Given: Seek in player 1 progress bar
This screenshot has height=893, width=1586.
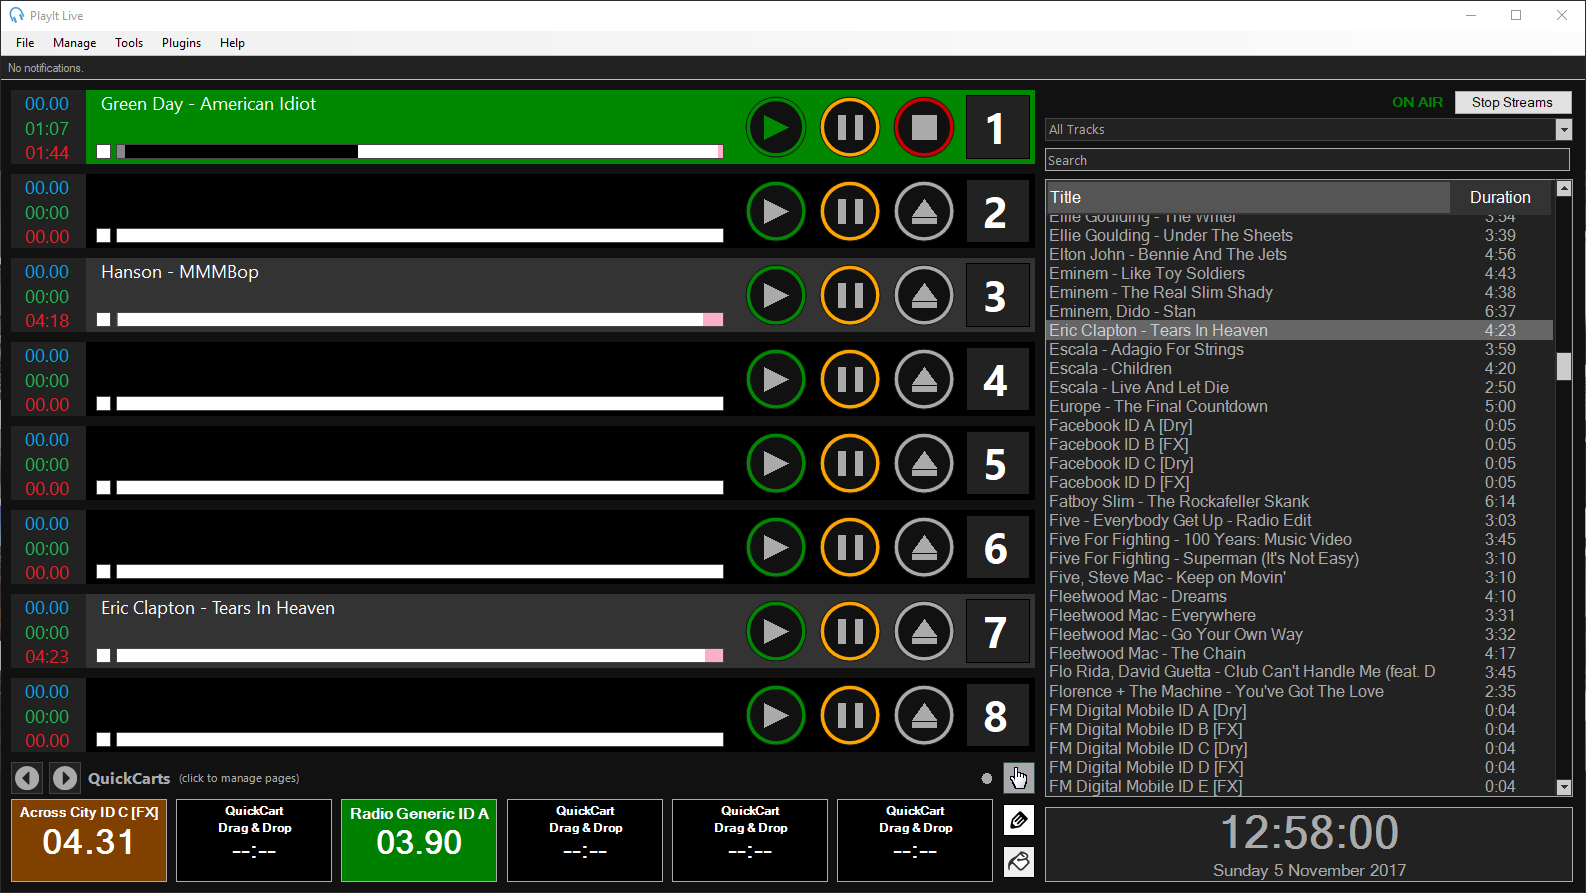Looking at the screenshot, I should point(420,152).
